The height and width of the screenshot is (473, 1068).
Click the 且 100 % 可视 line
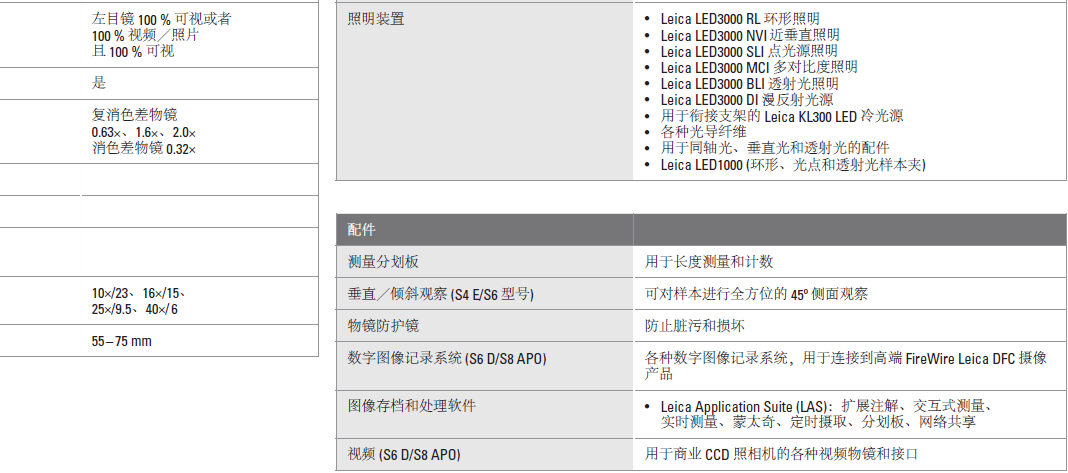coord(133,52)
